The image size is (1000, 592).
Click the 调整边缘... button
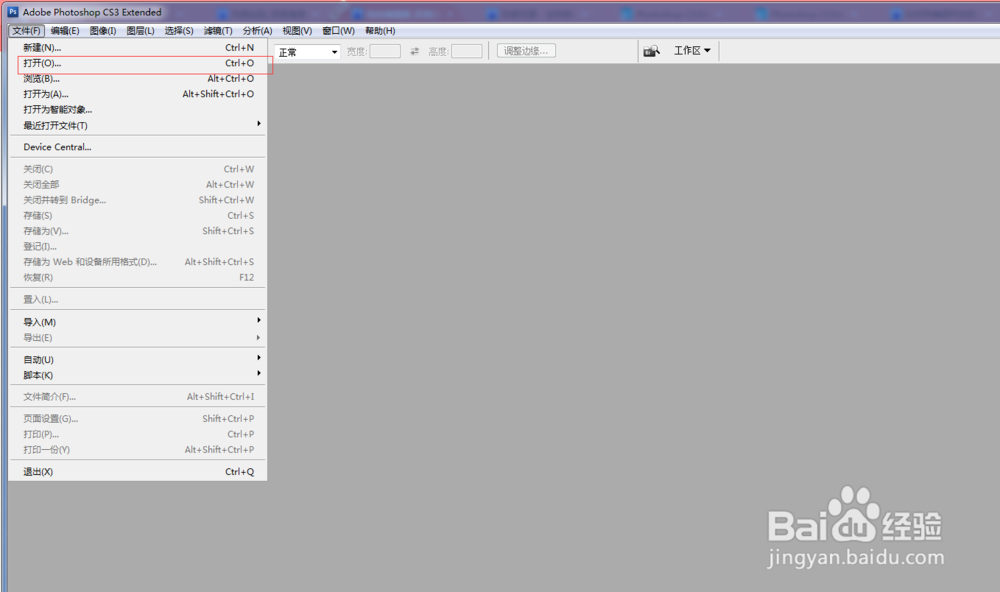point(526,51)
